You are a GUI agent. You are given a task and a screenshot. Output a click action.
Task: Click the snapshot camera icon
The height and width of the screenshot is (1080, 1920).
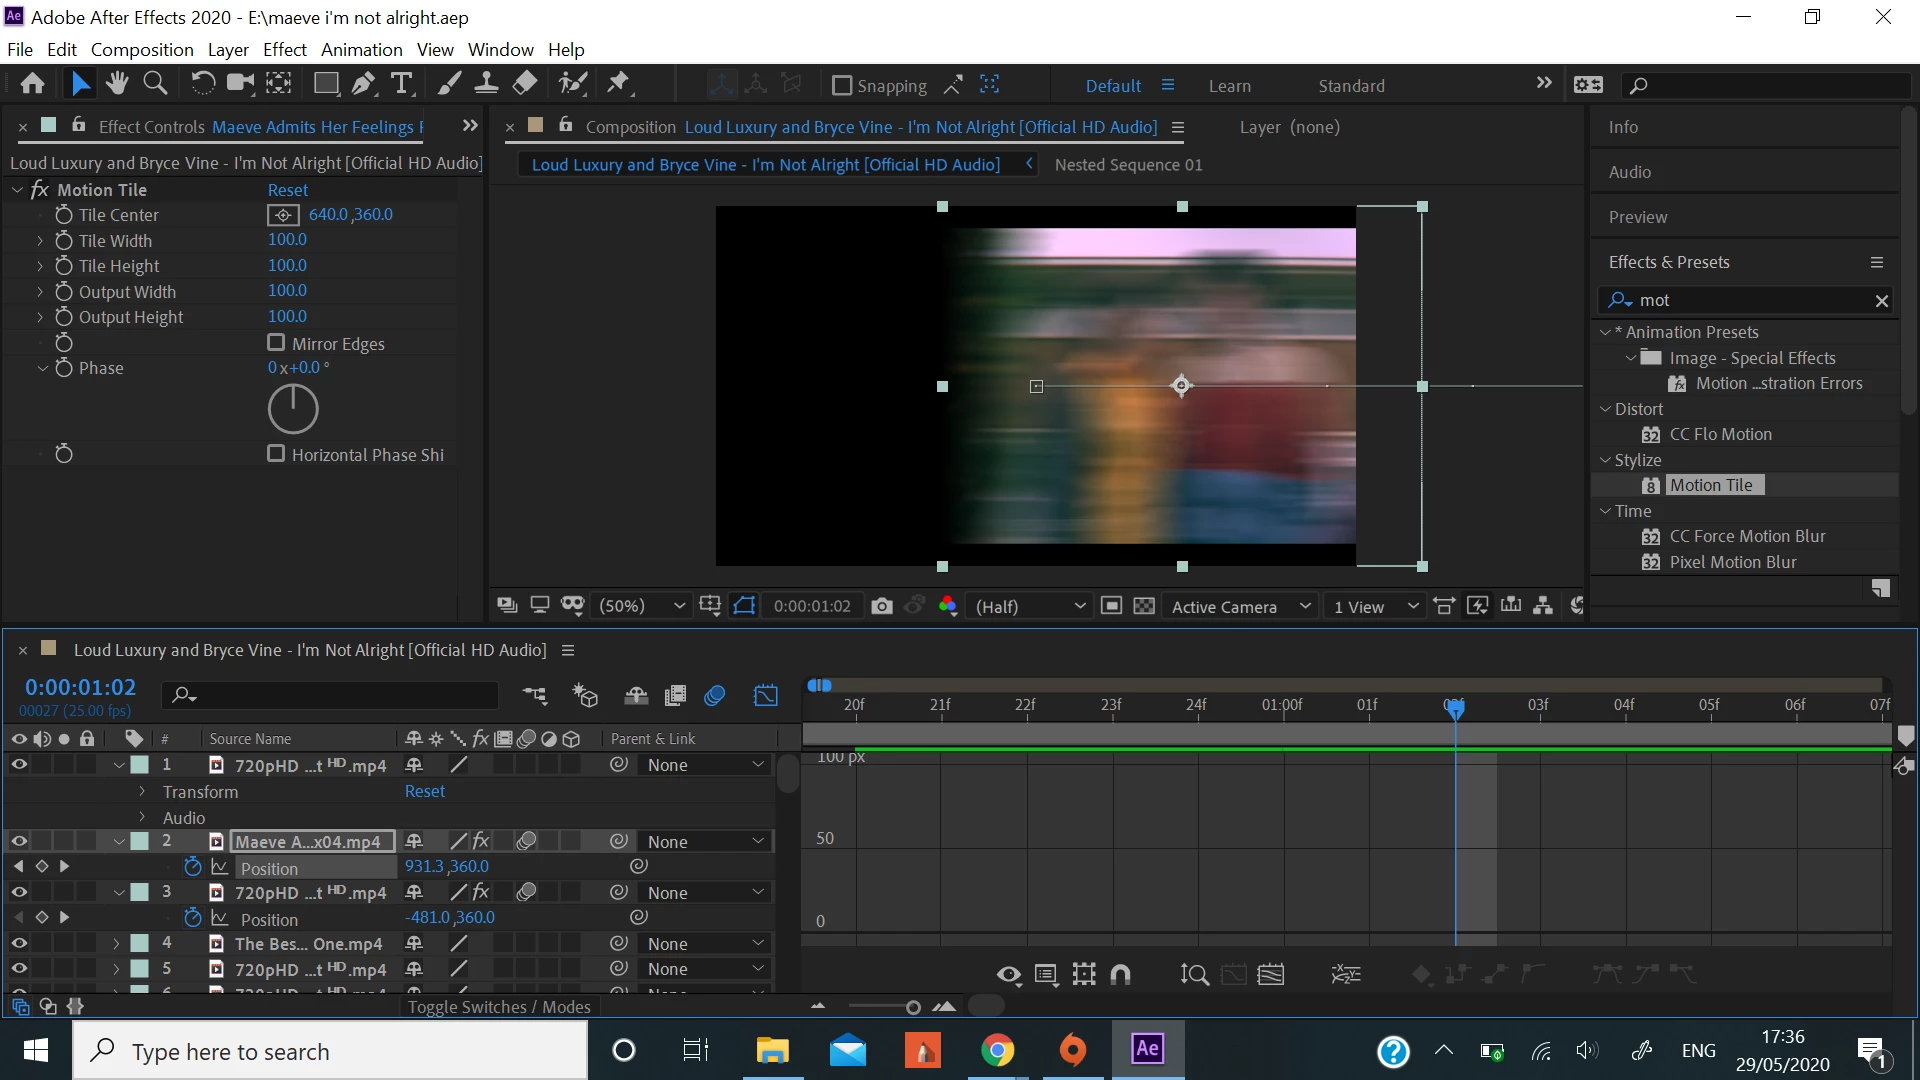pyautogui.click(x=881, y=606)
